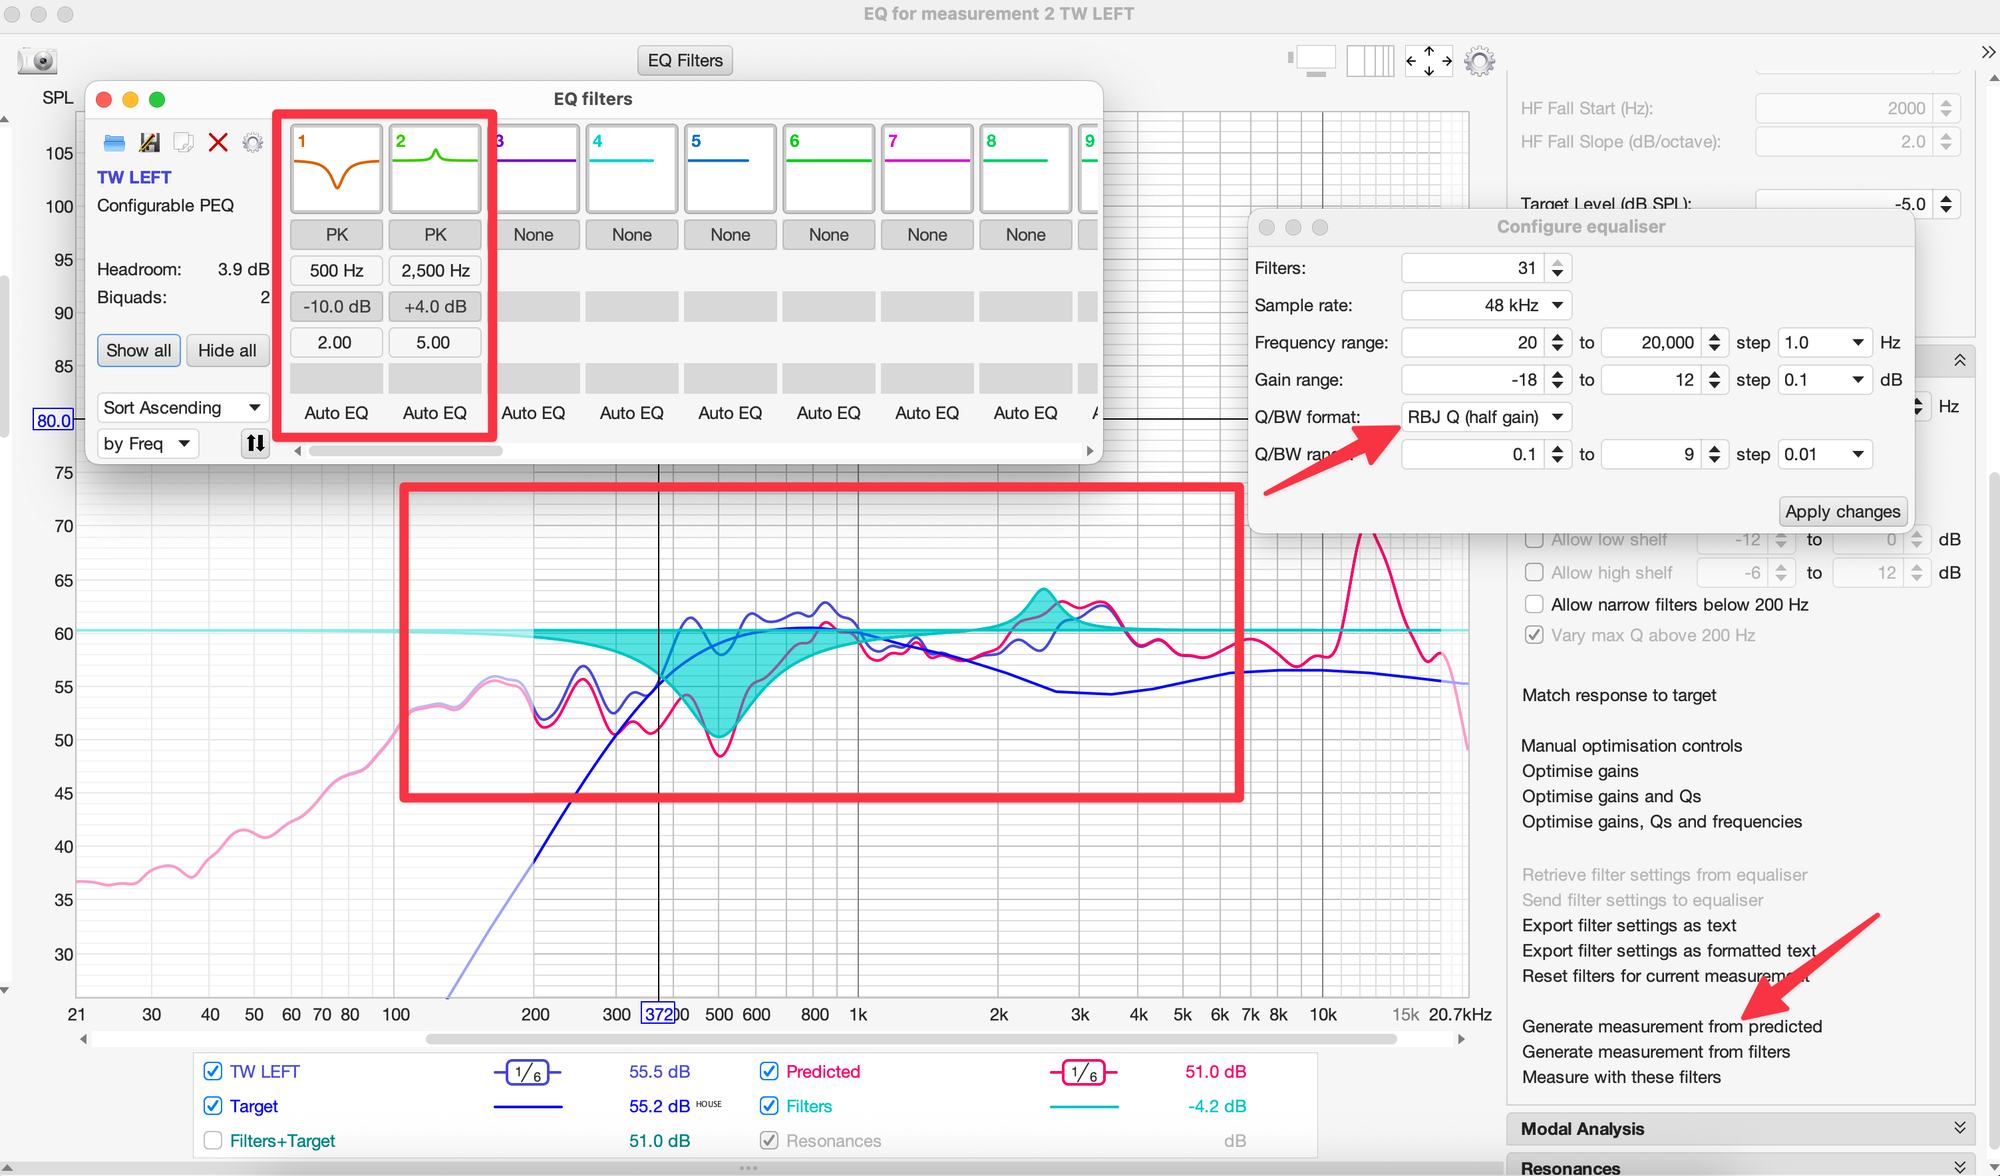Click the red X delete filters icon

click(218, 143)
